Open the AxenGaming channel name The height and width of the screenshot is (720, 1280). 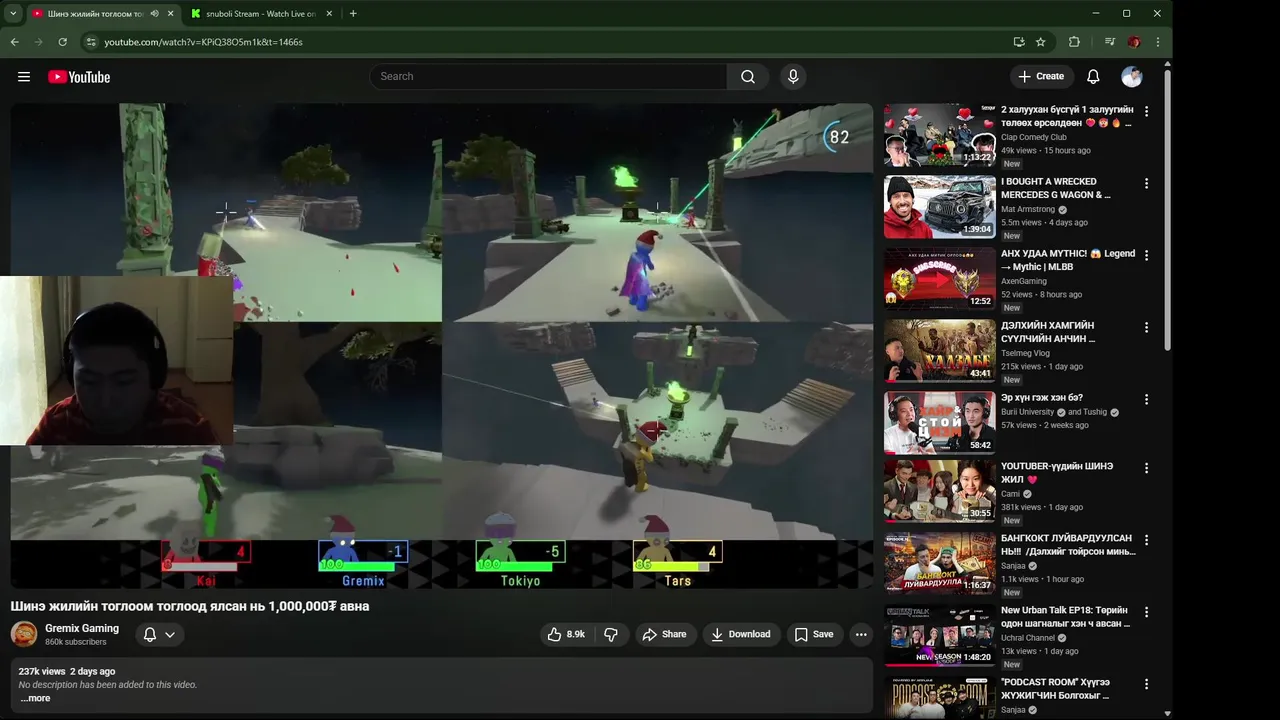click(x=1024, y=281)
